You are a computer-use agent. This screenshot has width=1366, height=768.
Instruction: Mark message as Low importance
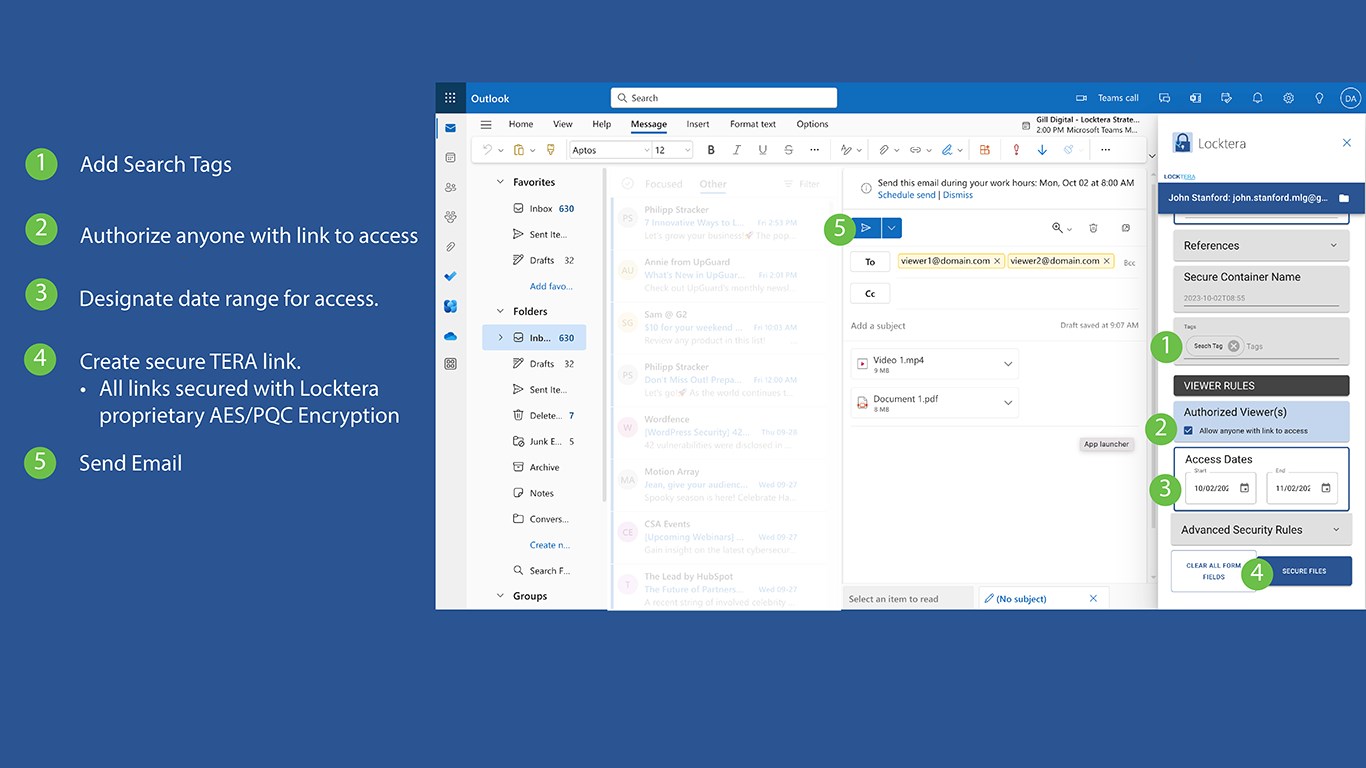click(1042, 150)
